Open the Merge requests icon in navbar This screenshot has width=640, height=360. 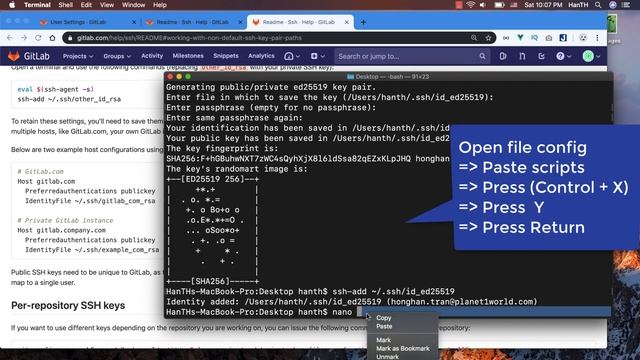tap(522, 56)
